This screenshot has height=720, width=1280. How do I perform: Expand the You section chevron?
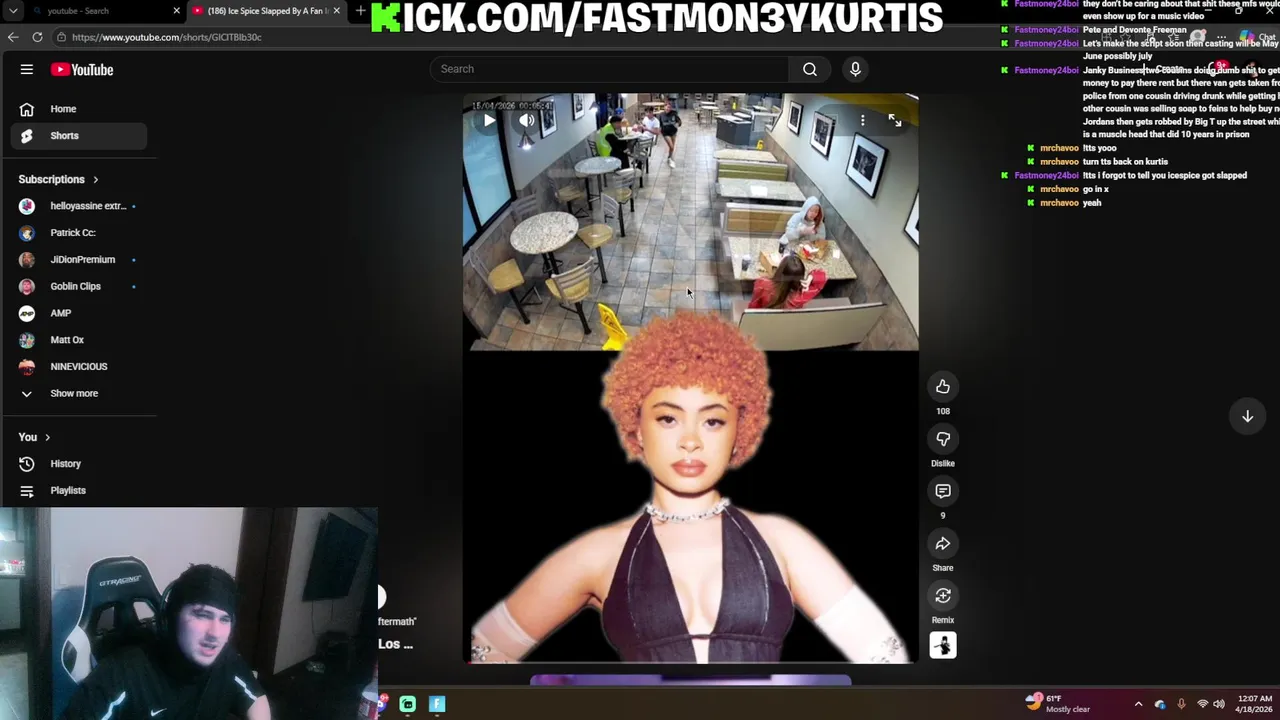(47, 437)
